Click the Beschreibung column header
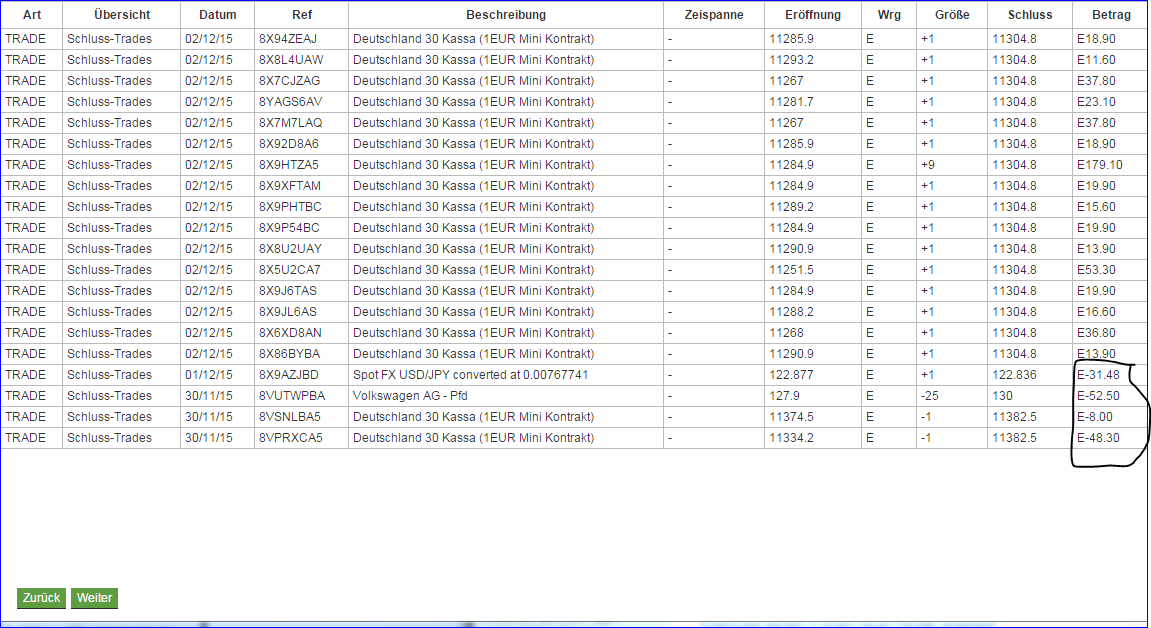 pos(505,15)
